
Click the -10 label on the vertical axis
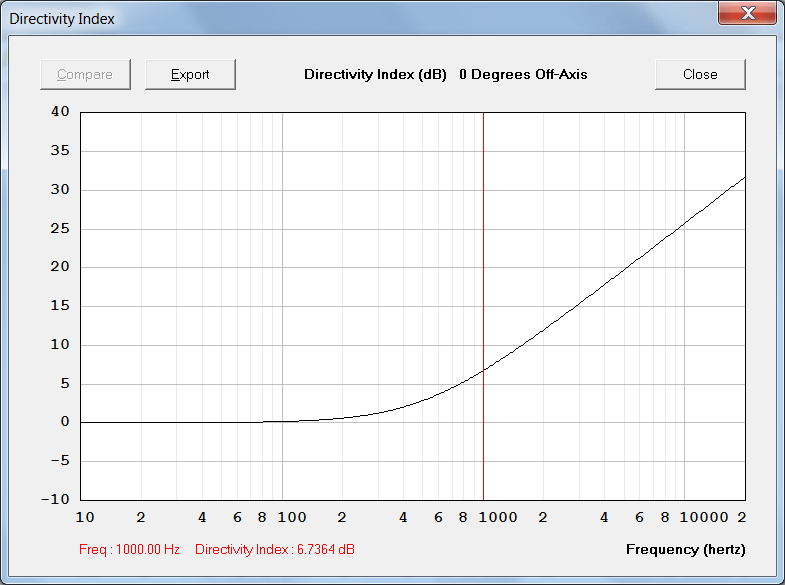56,499
